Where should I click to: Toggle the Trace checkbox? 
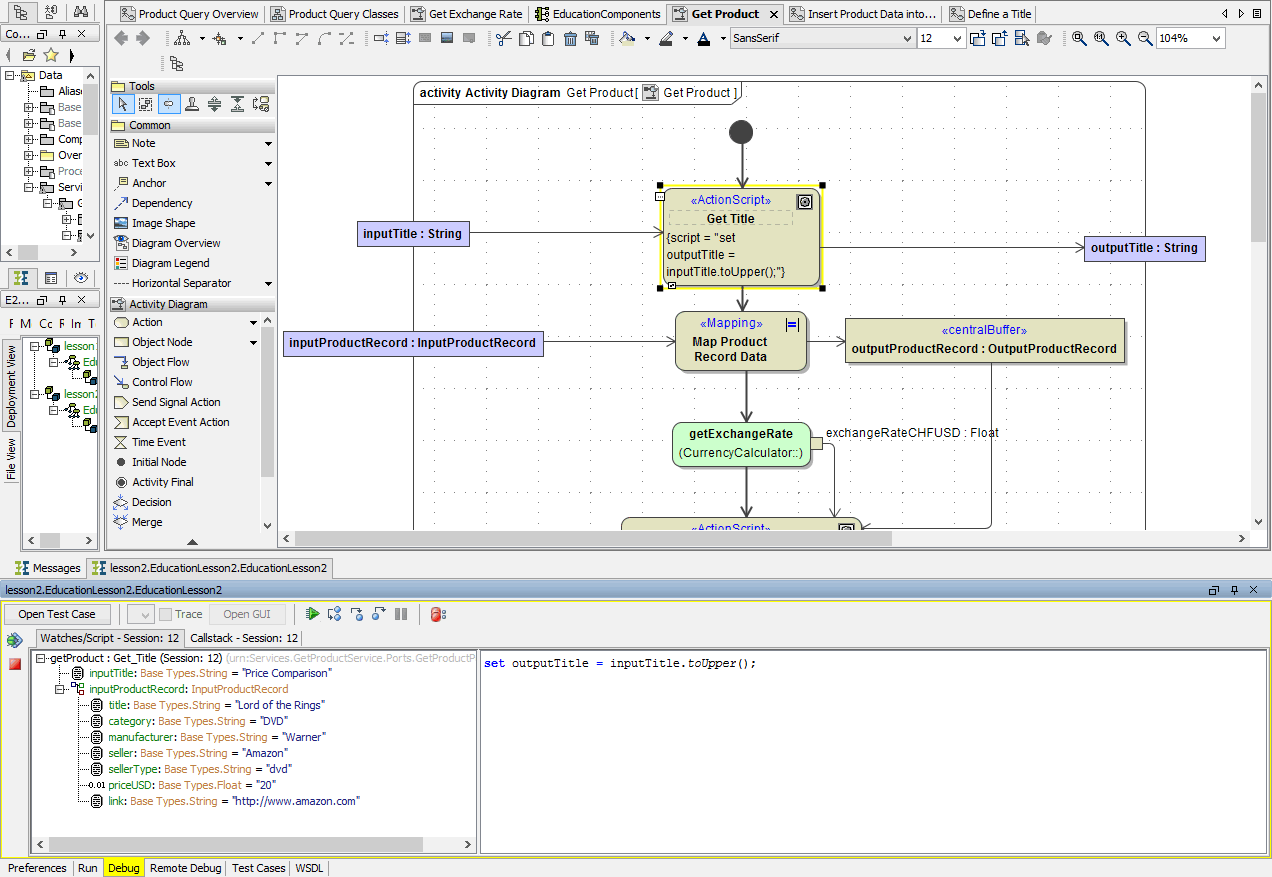coord(166,614)
